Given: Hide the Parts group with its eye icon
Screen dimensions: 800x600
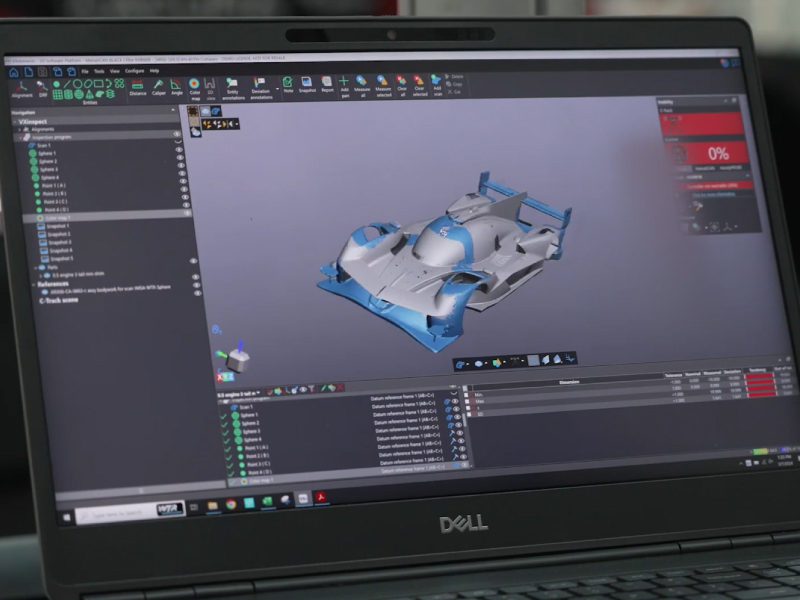Looking at the screenshot, I should [x=193, y=266].
